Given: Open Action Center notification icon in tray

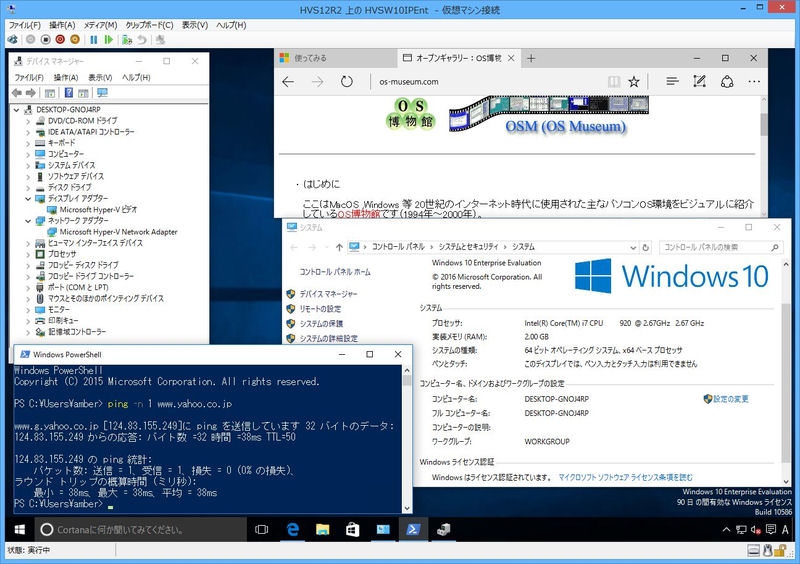Looking at the screenshot, I should (x=771, y=529).
